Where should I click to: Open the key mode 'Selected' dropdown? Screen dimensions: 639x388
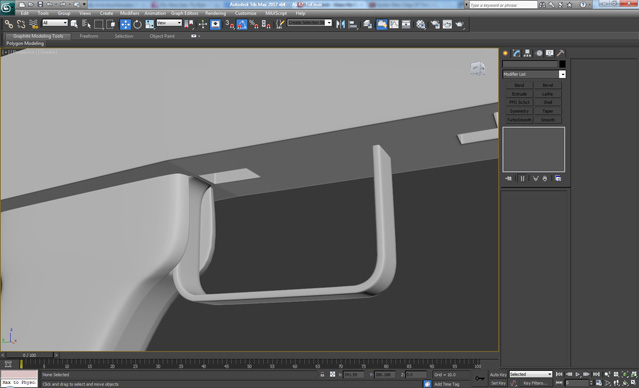click(531, 374)
